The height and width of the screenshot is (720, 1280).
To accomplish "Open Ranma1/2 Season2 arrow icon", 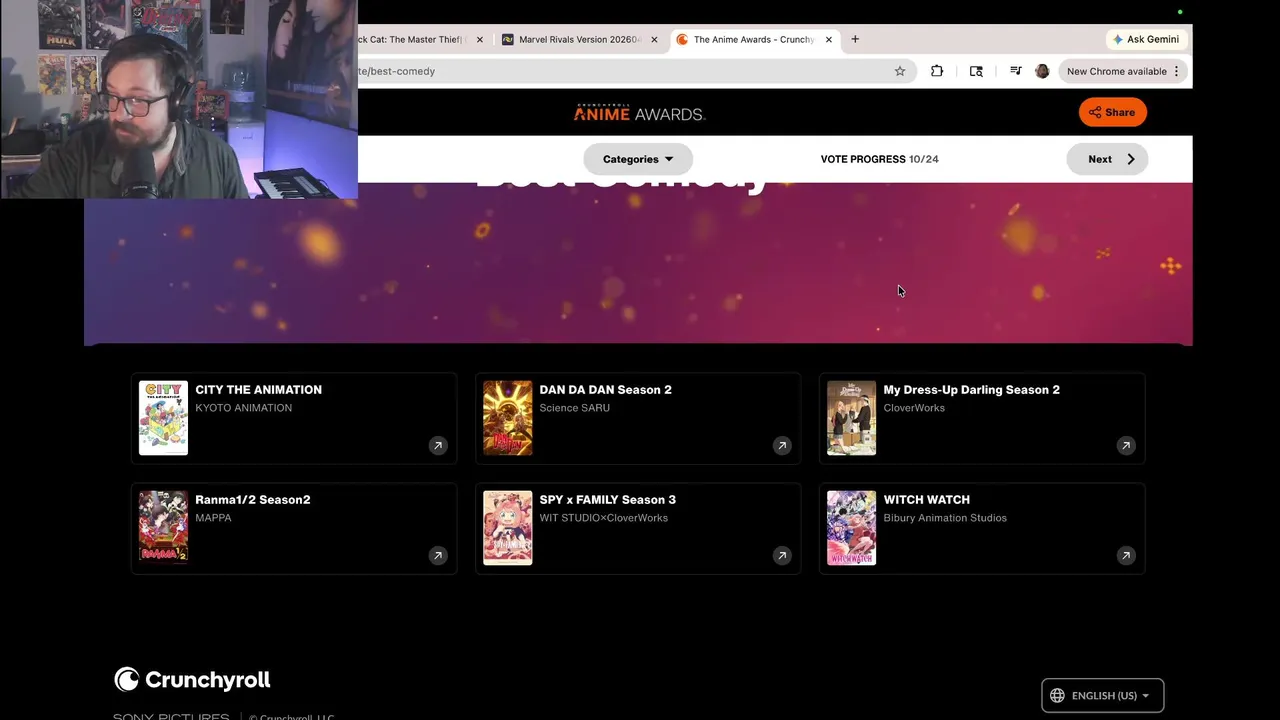I will [438, 556].
